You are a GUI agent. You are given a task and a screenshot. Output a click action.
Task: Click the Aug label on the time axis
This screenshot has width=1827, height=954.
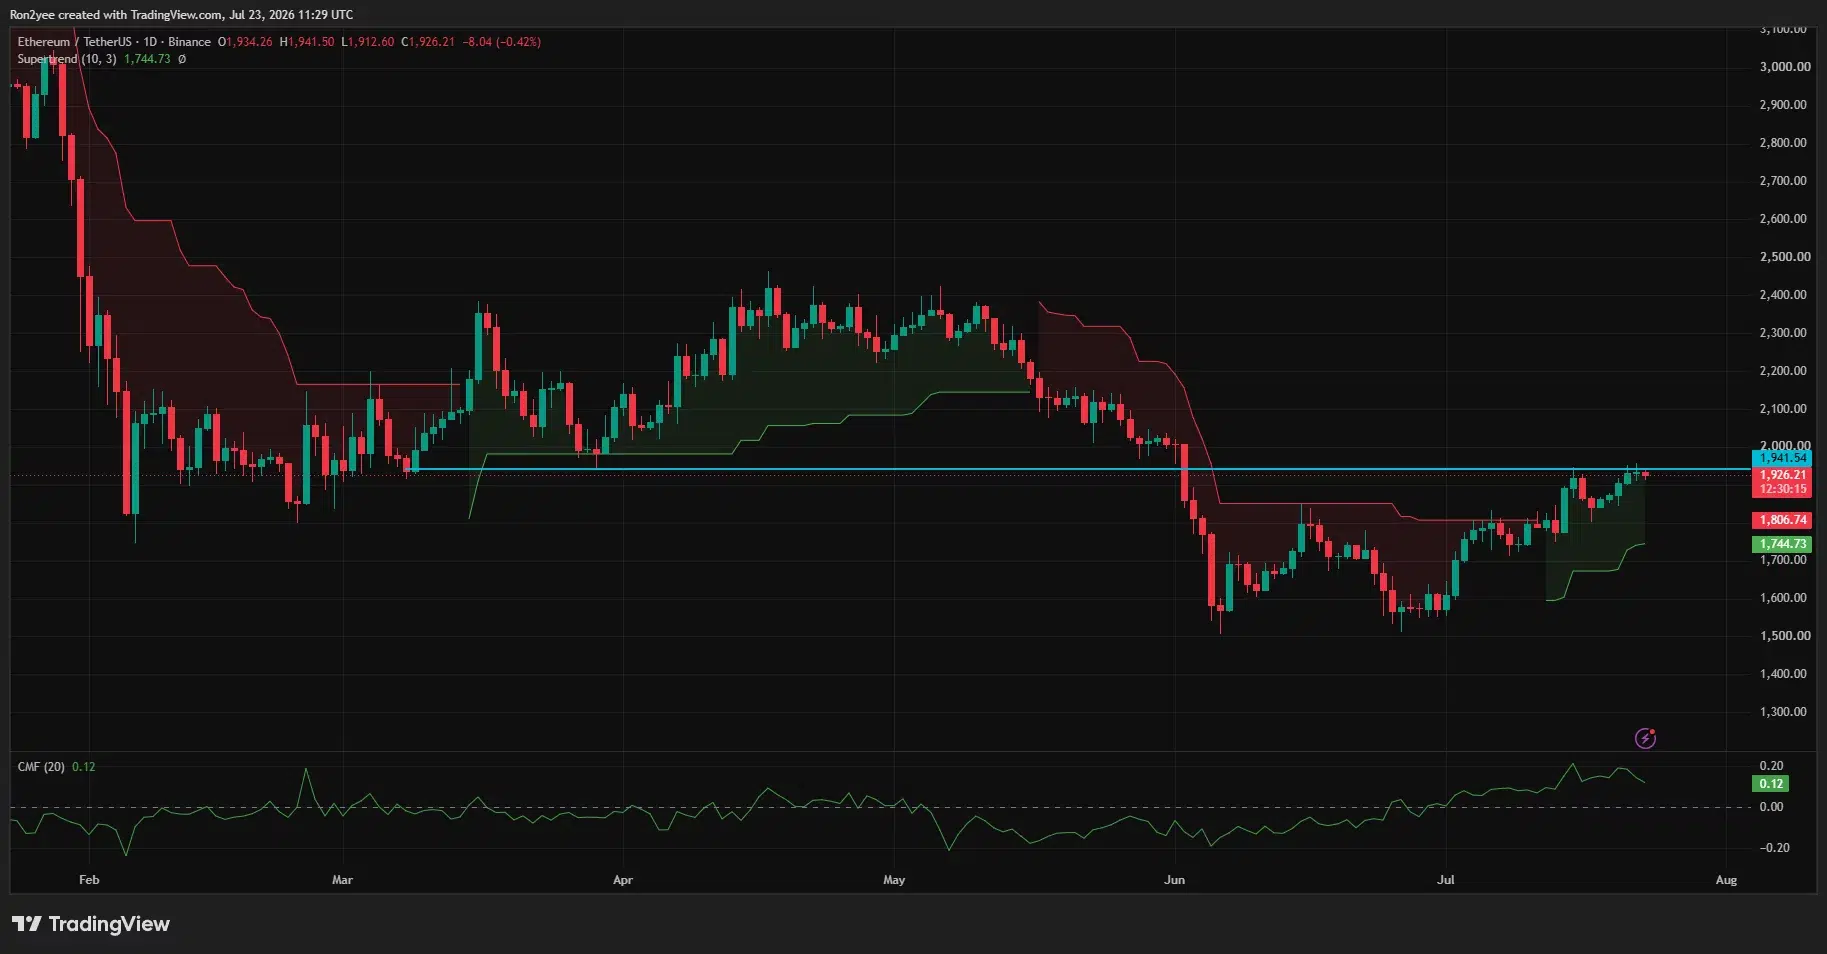pyautogui.click(x=1726, y=880)
